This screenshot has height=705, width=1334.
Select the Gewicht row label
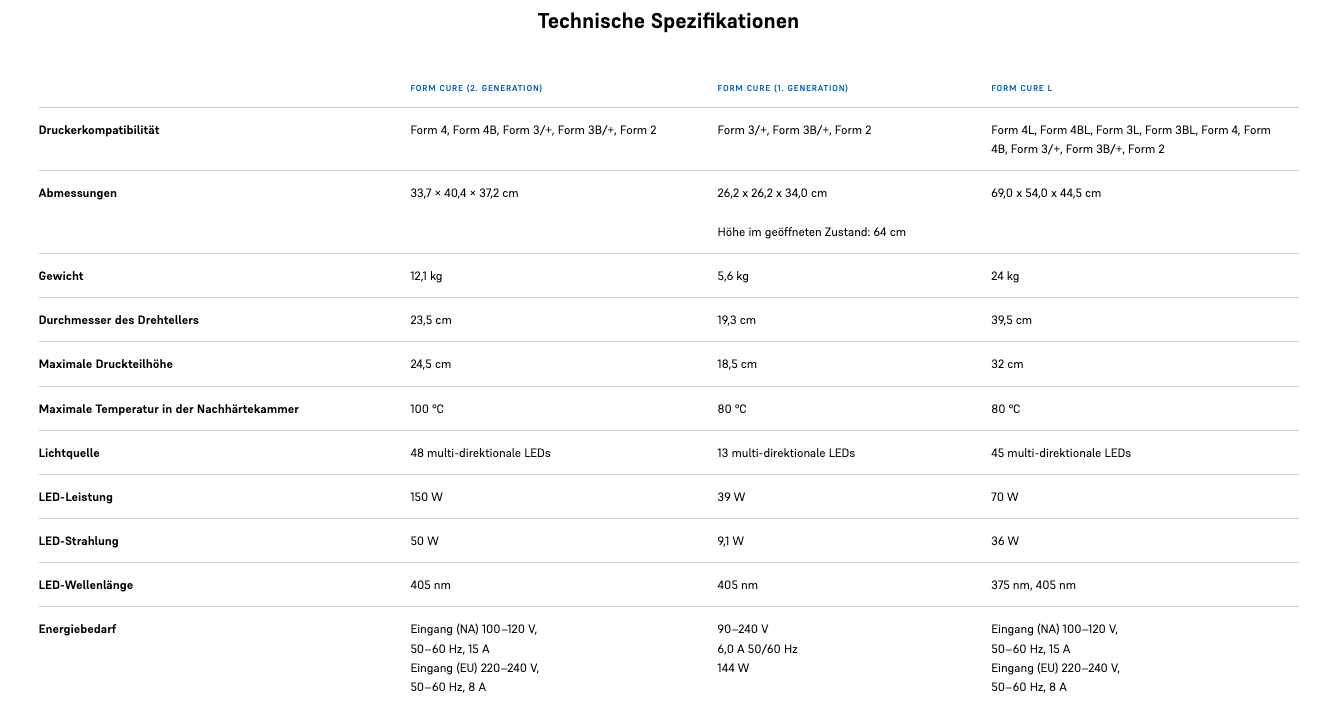(x=61, y=276)
